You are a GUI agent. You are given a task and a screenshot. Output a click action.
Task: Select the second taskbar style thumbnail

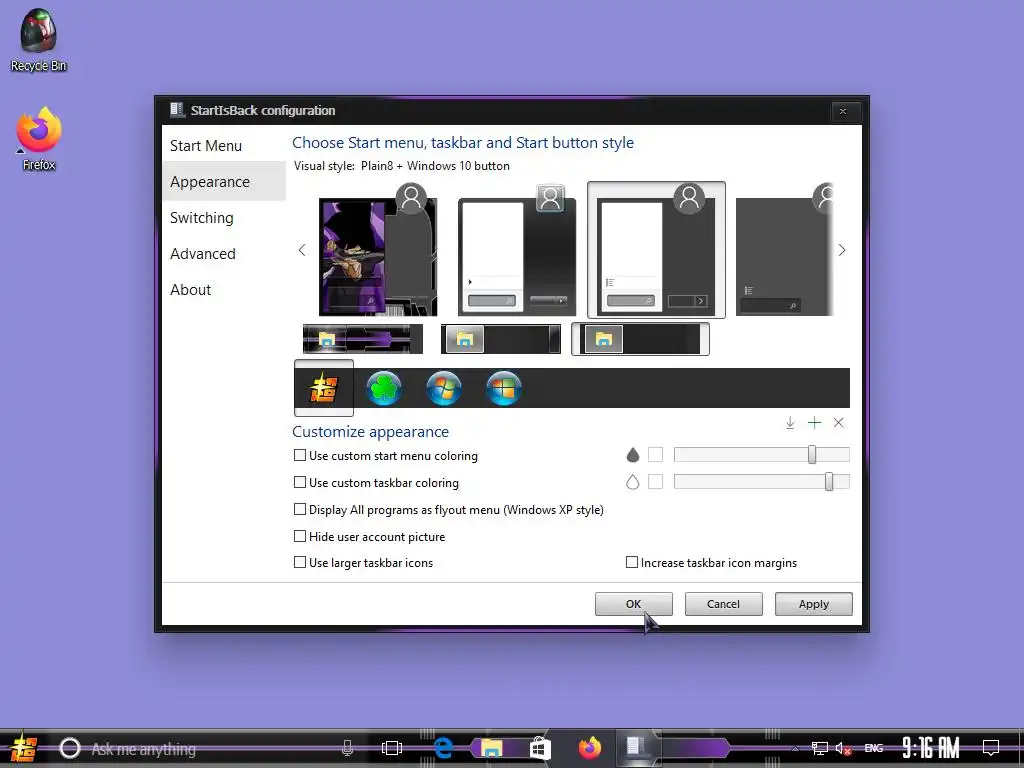(501, 339)
